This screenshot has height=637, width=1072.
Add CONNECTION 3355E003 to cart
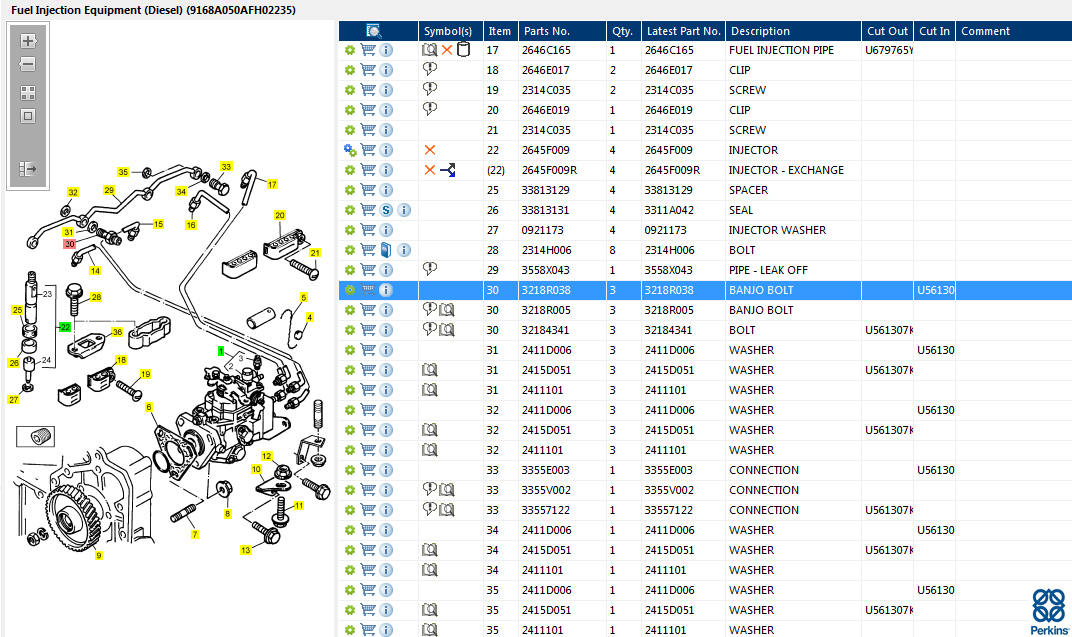click(x=368, y=470)
